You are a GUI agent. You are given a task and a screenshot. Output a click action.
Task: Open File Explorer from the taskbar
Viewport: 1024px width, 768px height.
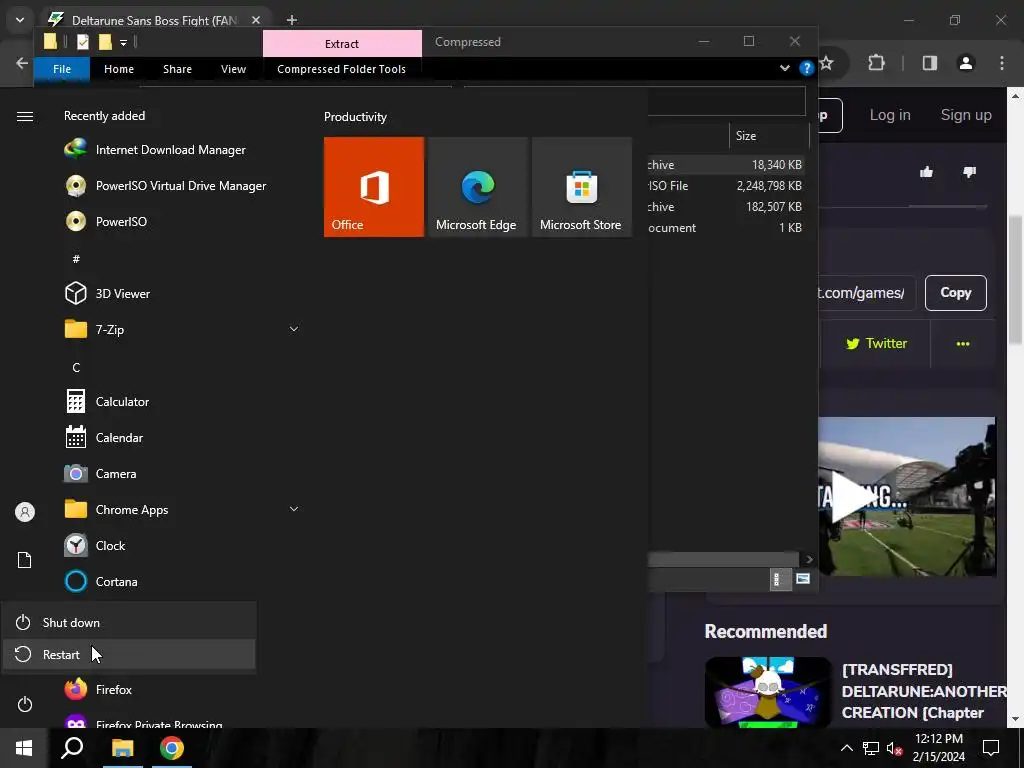tap(122, 748)
